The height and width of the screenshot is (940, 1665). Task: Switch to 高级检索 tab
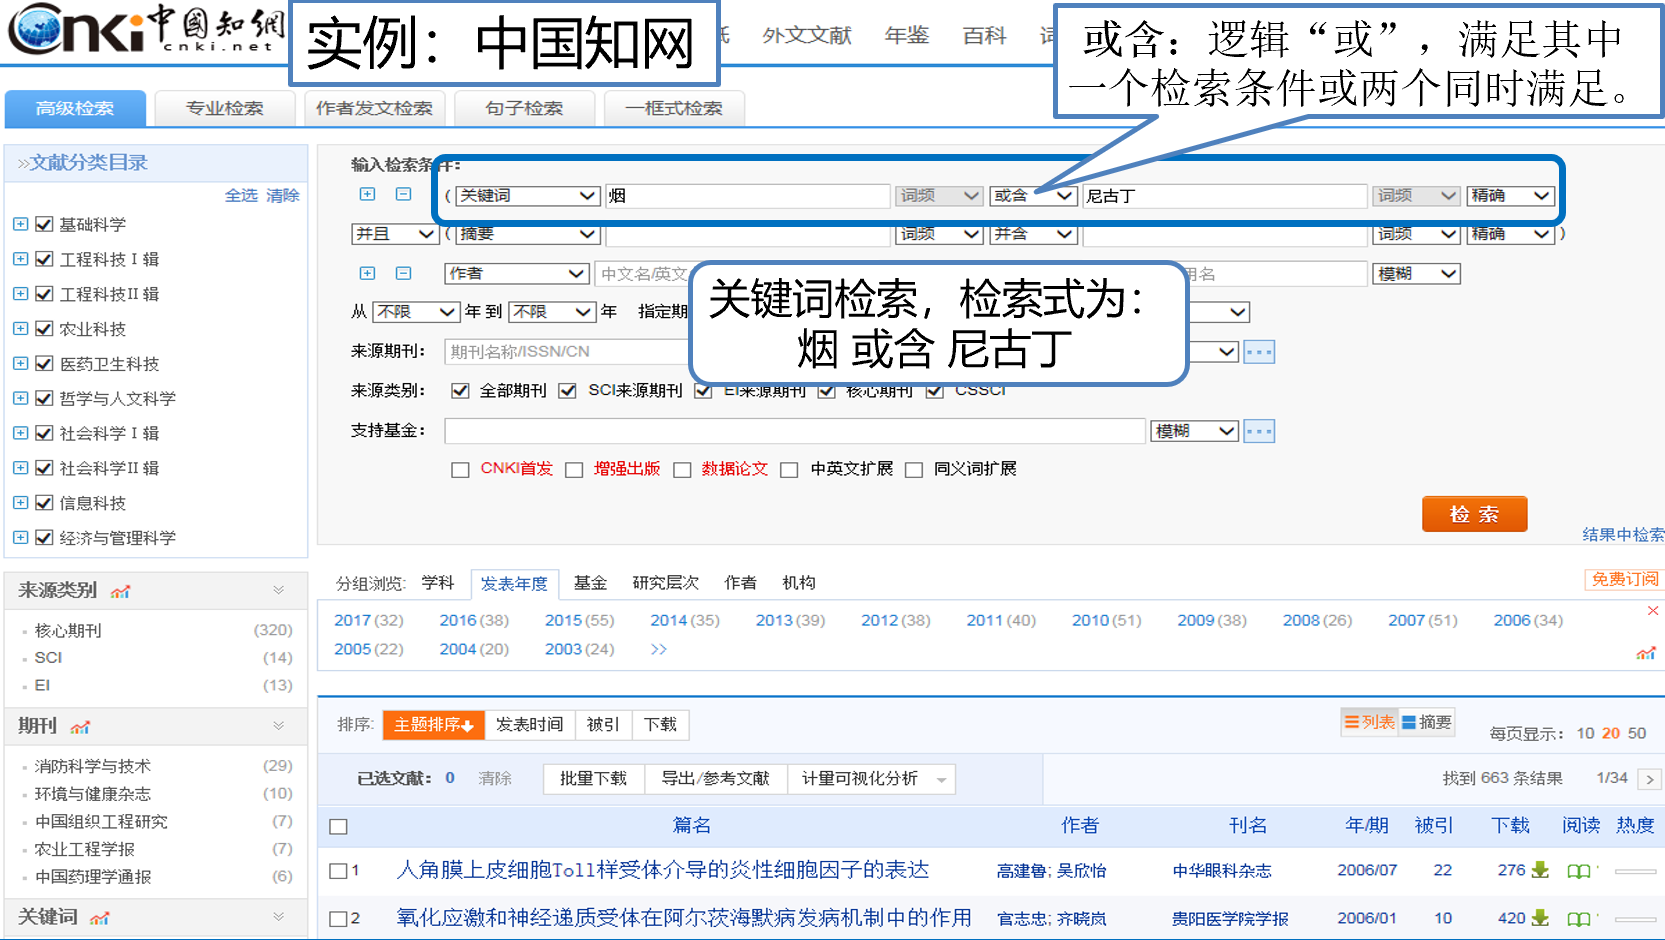(75, 108)
